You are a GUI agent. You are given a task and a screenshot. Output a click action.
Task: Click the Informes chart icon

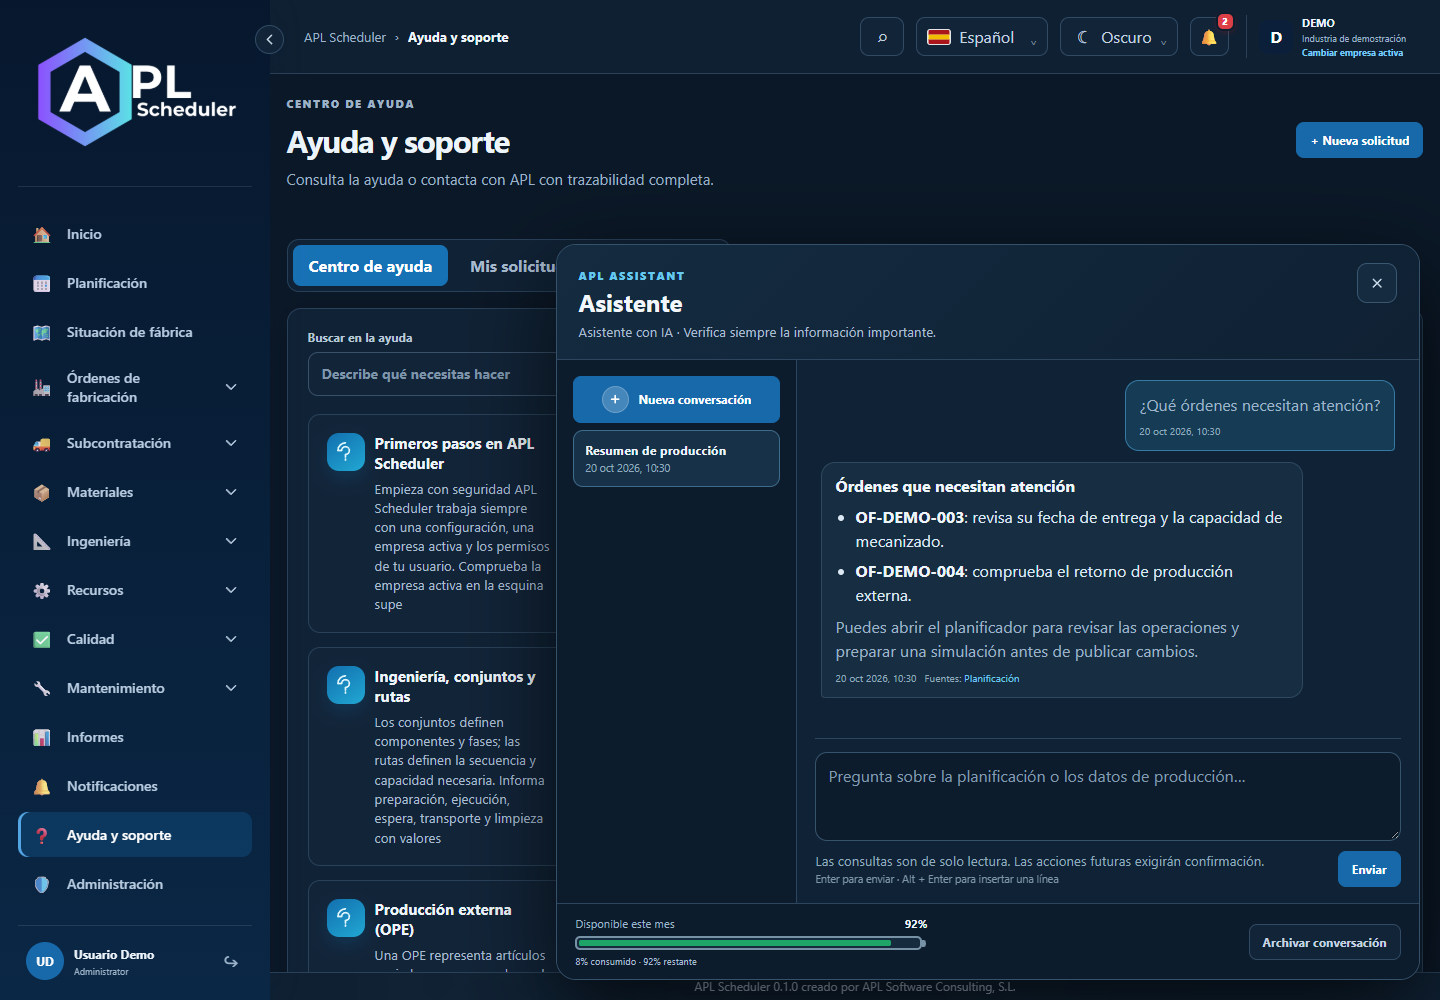42,737
